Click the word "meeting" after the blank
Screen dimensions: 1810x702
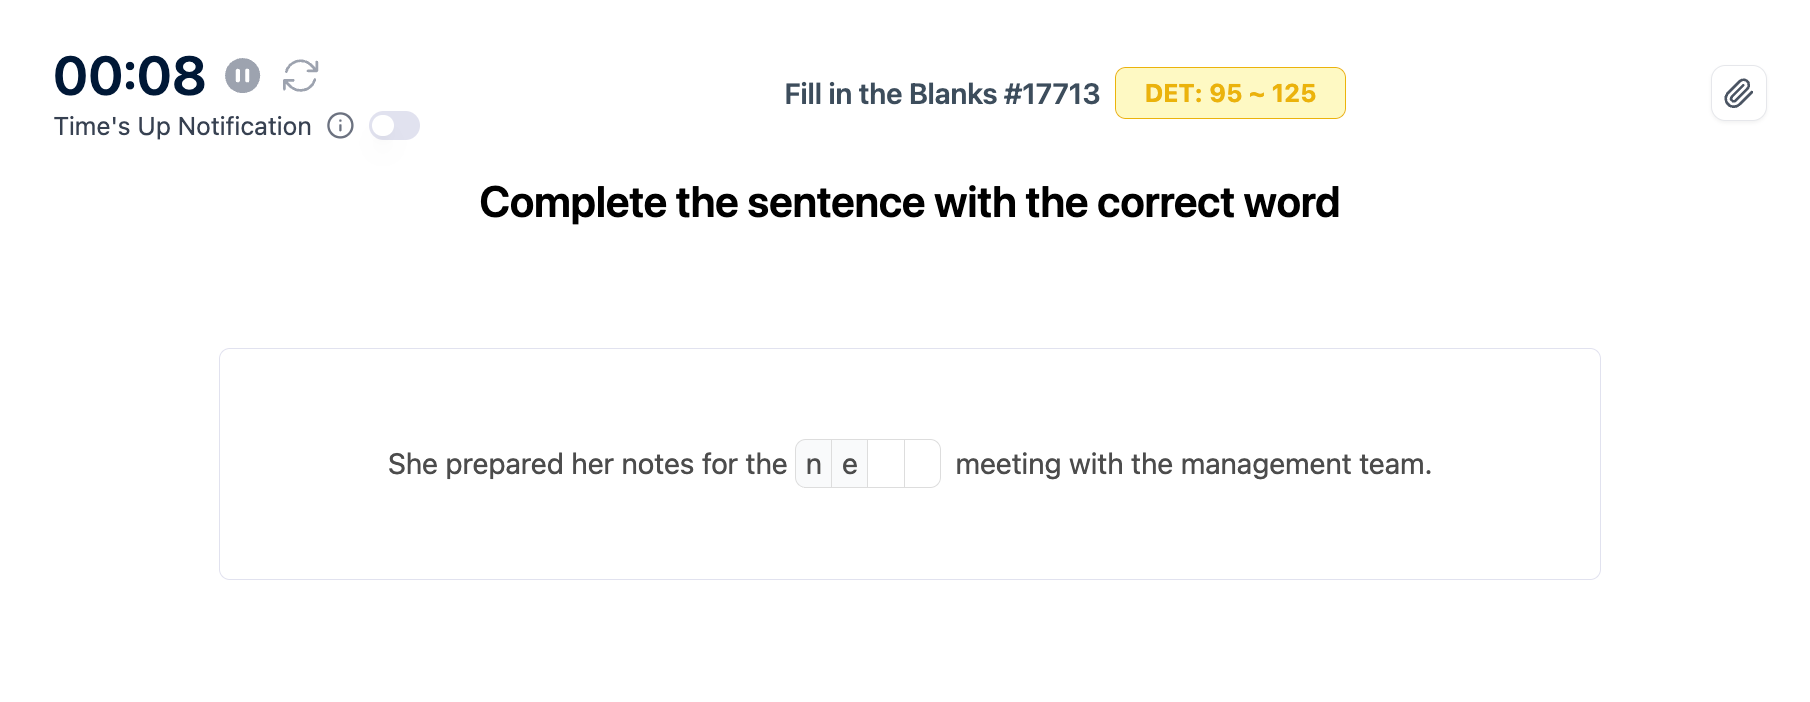1008,465
